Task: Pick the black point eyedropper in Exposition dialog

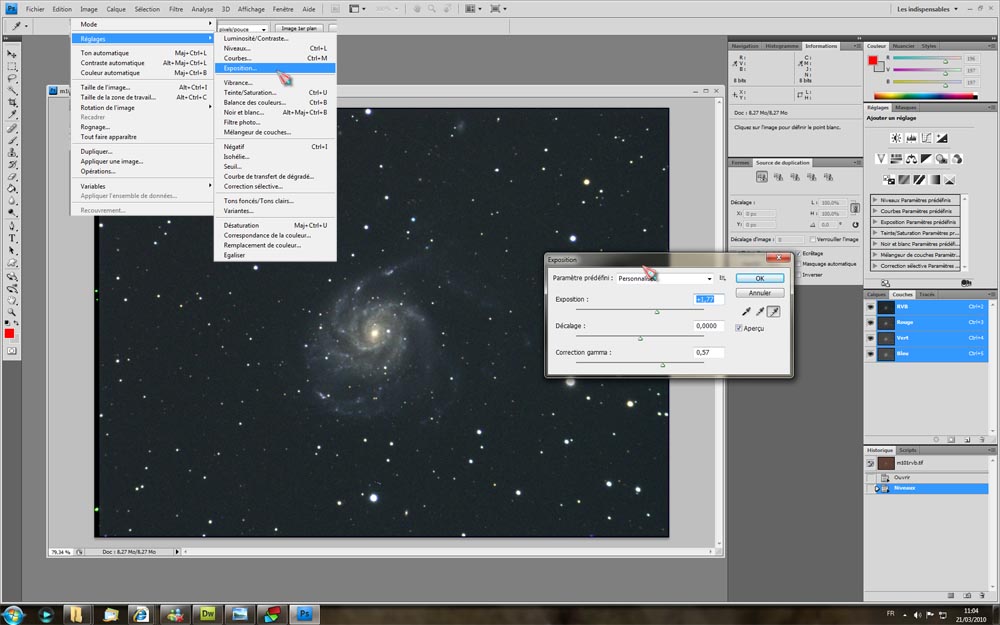Action: [745, 312]
